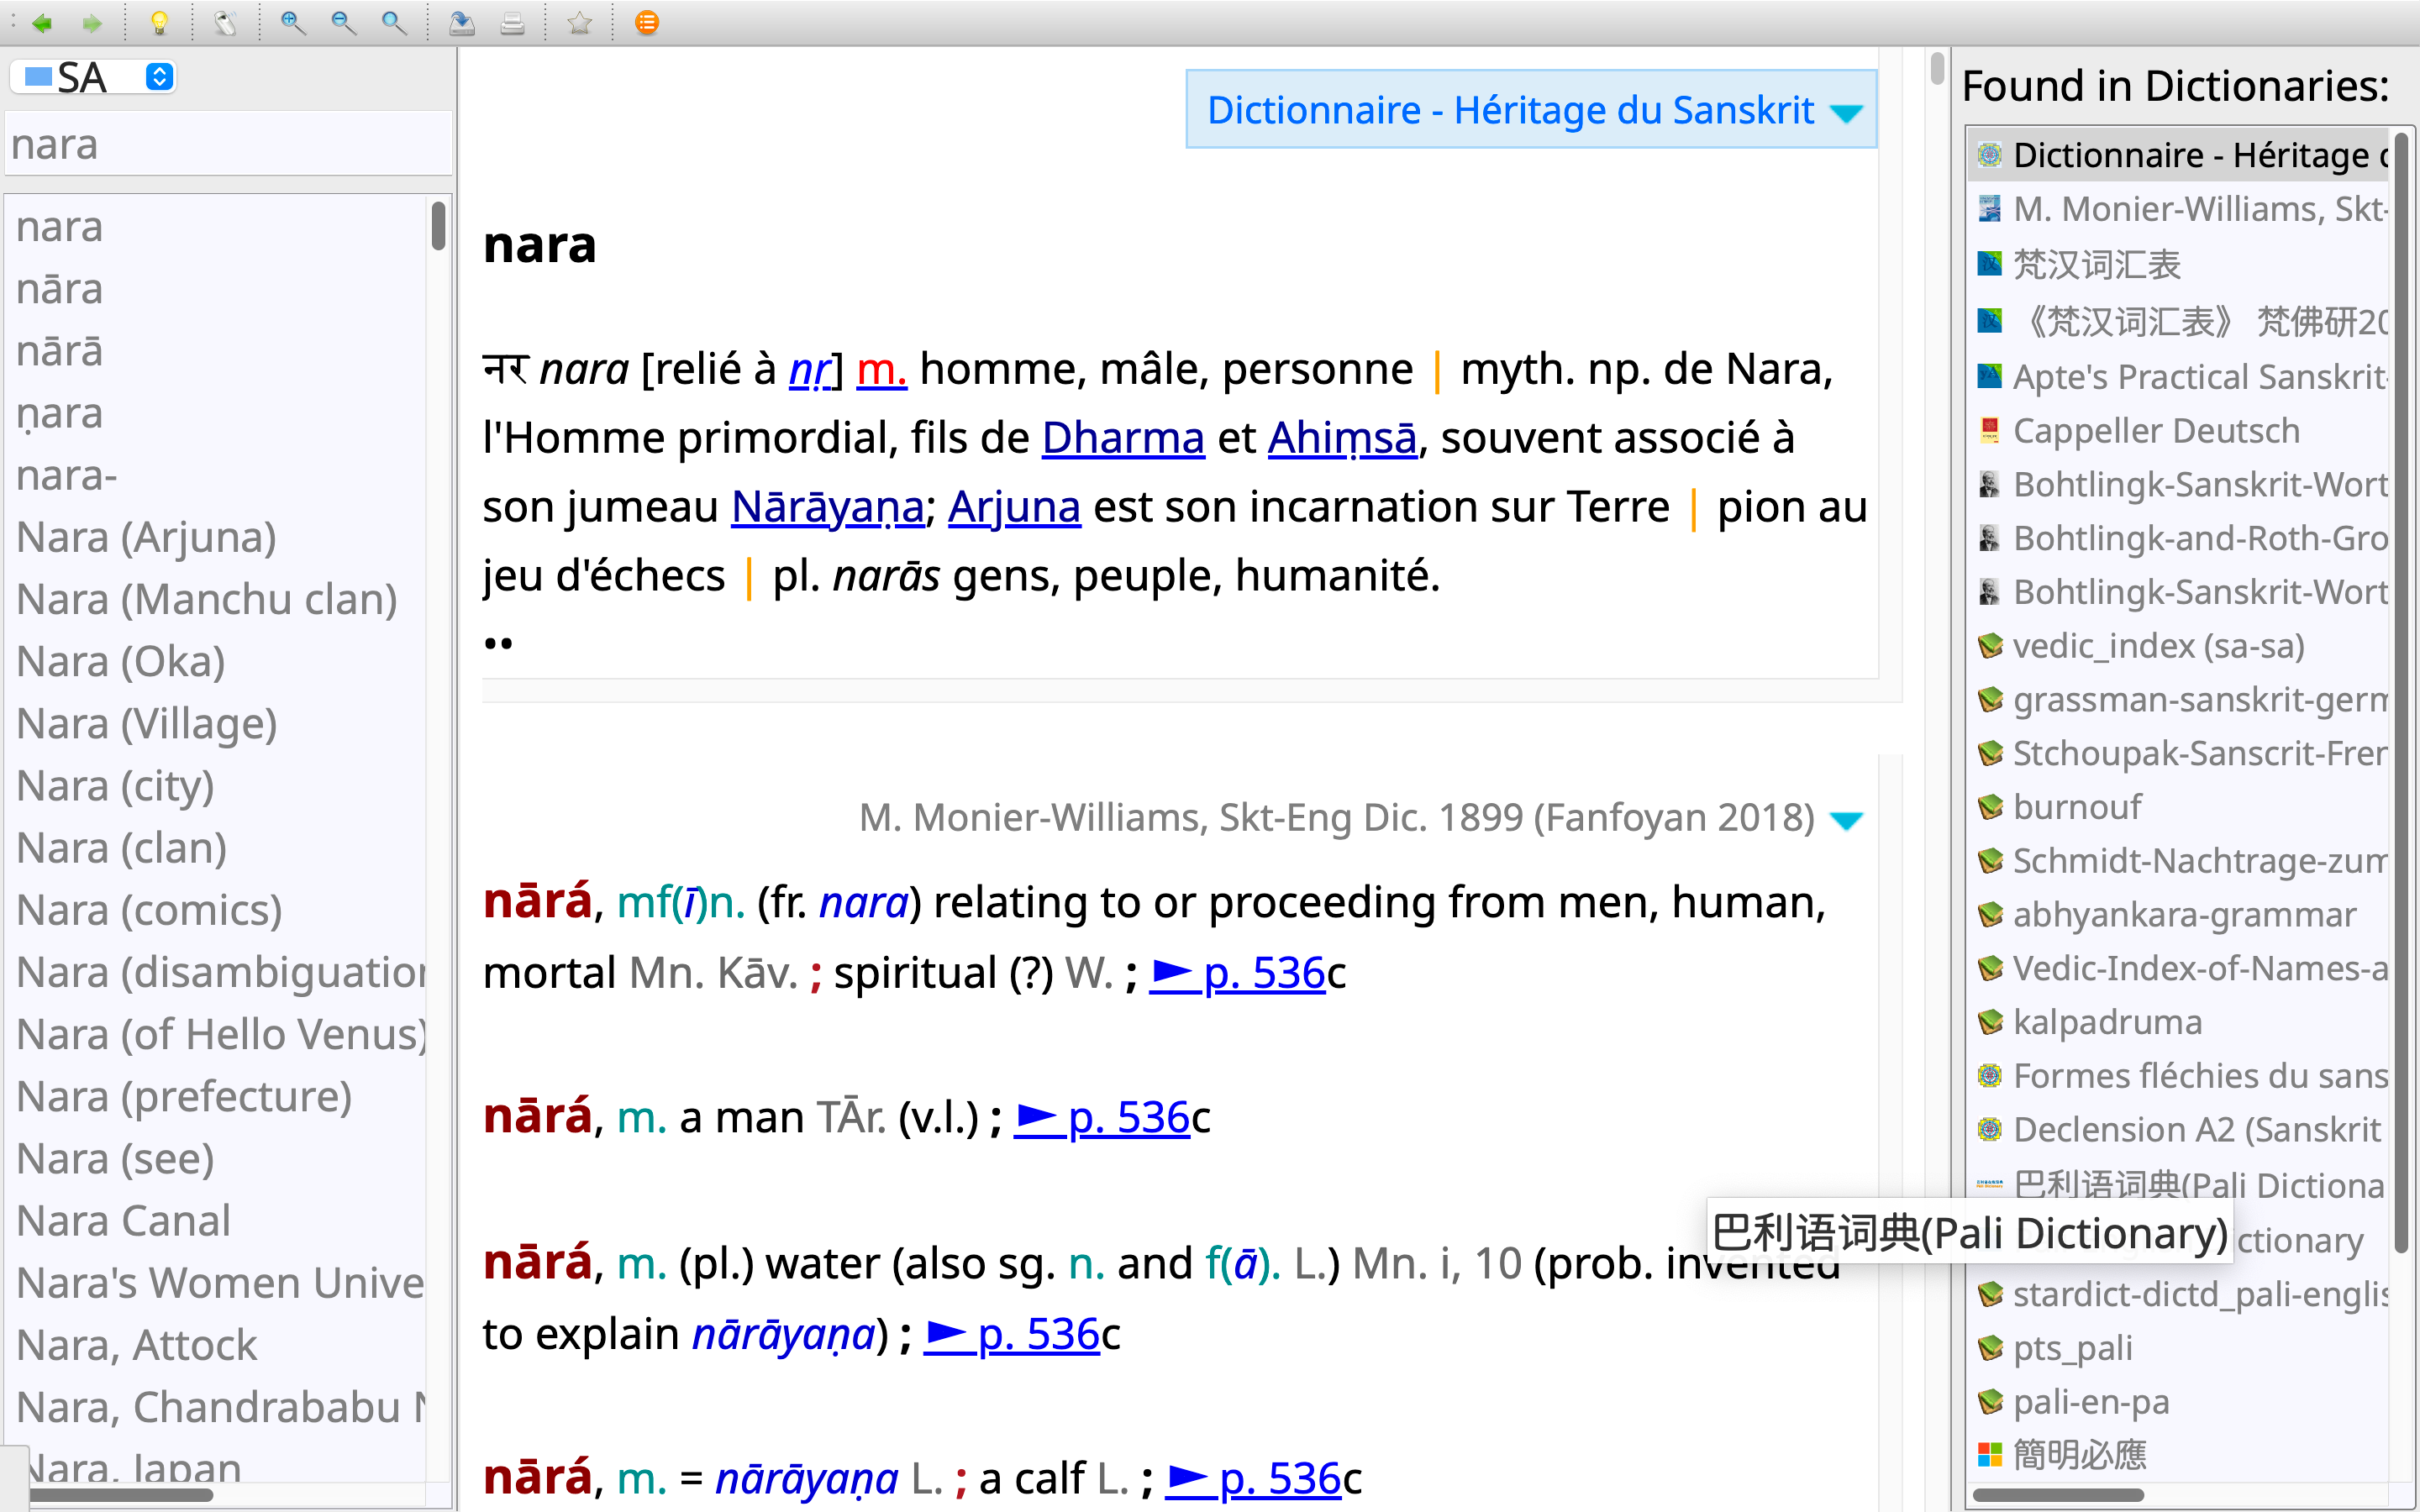
Task: Jump to Stchoupak-Sanscrit-Fren dictionary
Action: coord(2180,753)
